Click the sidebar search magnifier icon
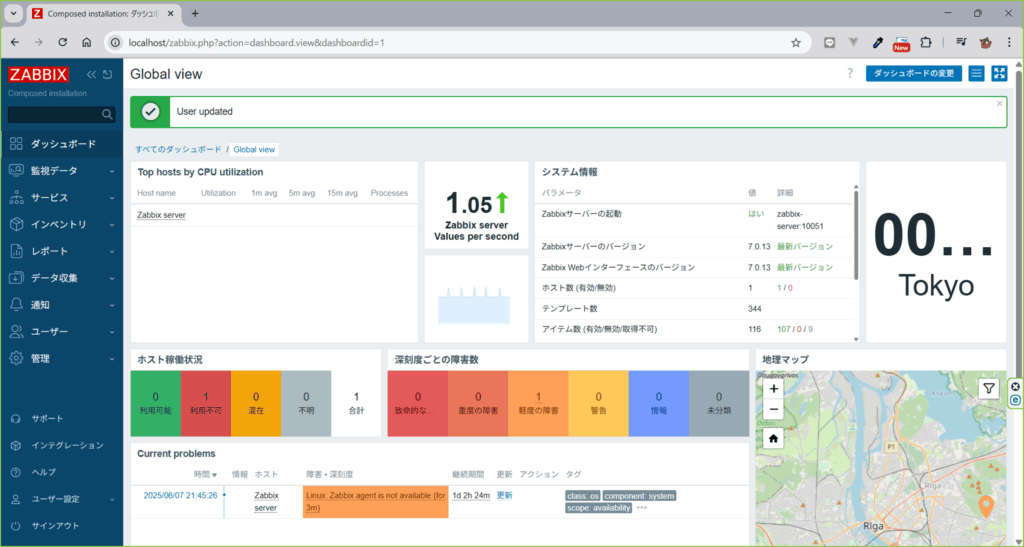Image resolution: width=1024 pixels, height=547 pixels. [x=107, y=114]
